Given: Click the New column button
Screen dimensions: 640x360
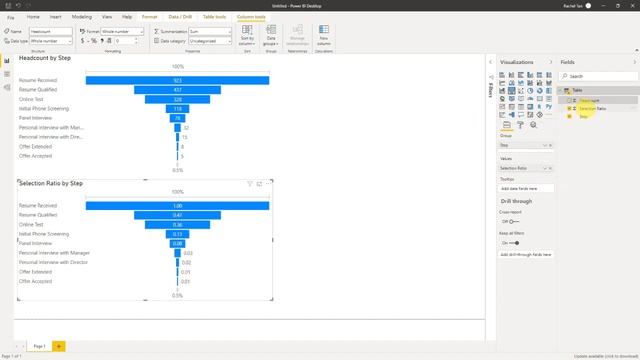Looking at the screenshot, I should 324,36.
